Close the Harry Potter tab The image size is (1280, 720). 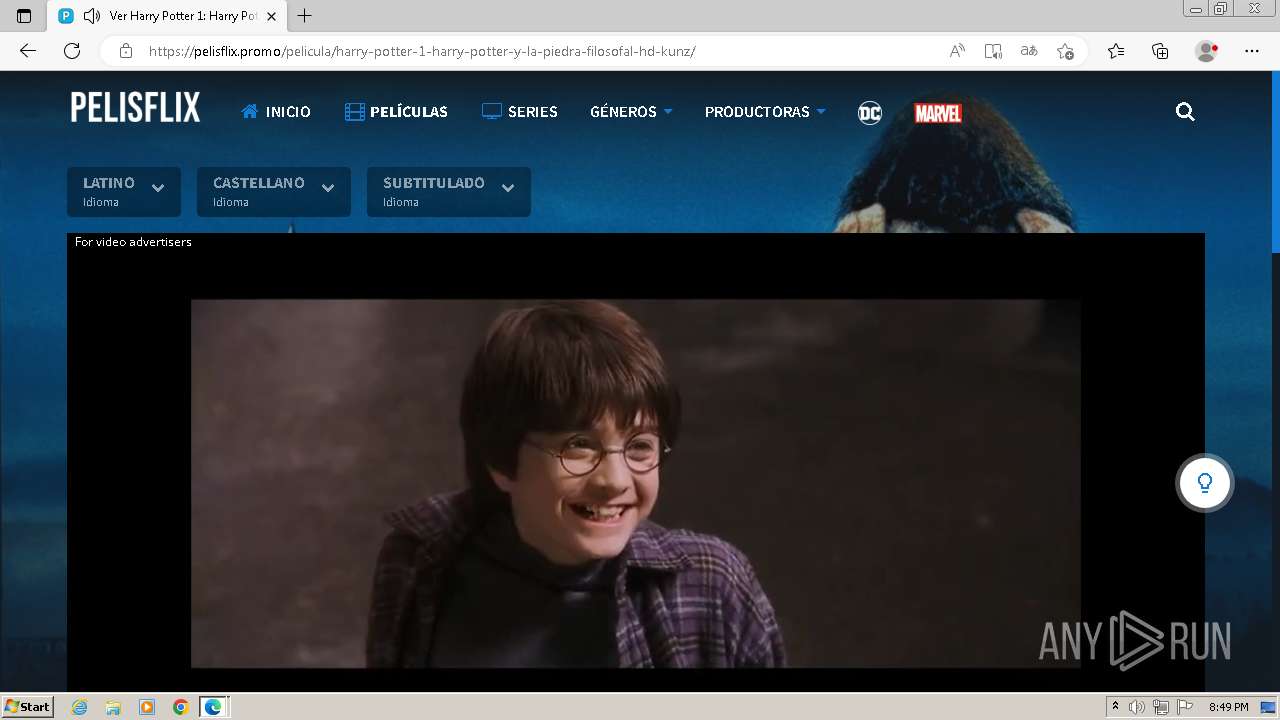(271, 16)
